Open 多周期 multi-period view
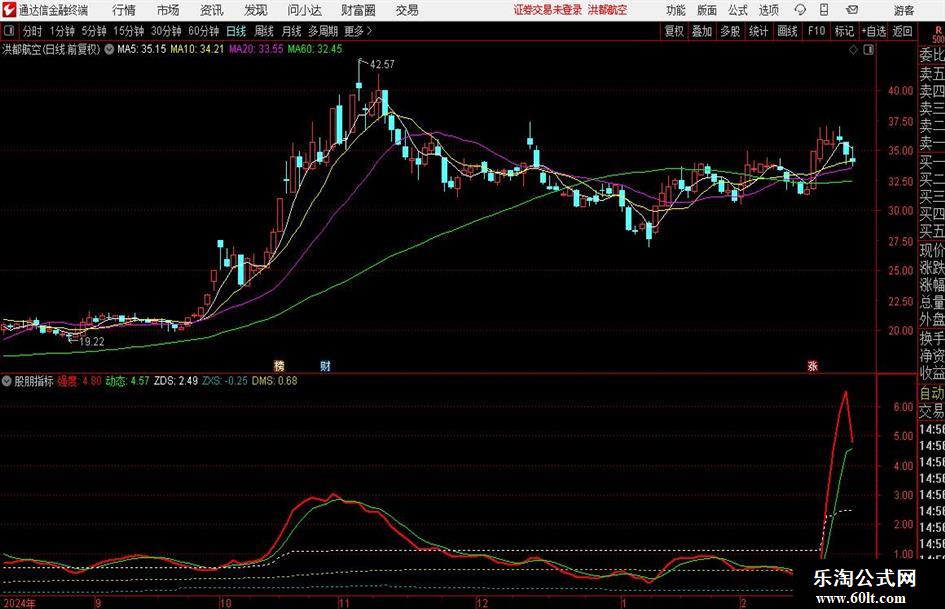The image size is (945, 609). pyautogui.click(x=323, y=31)
